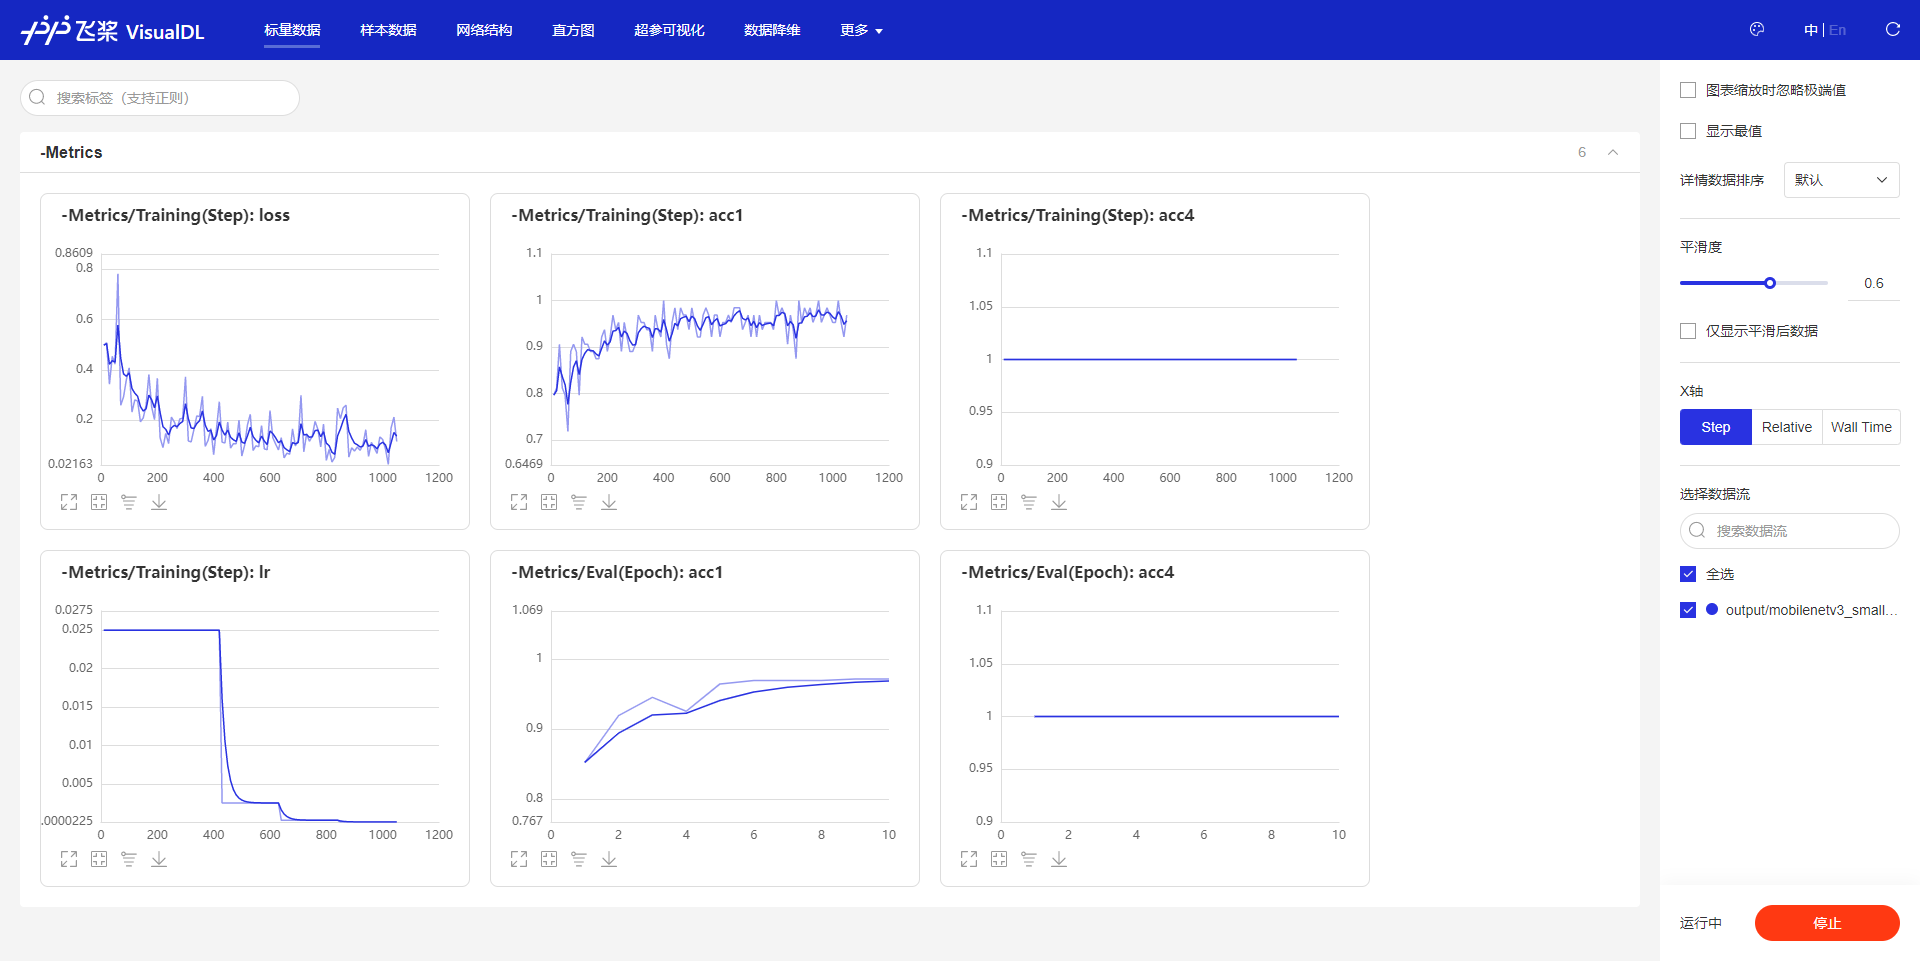Click the -Metrics/Training(Step): lr chart title

pos(166,572)
